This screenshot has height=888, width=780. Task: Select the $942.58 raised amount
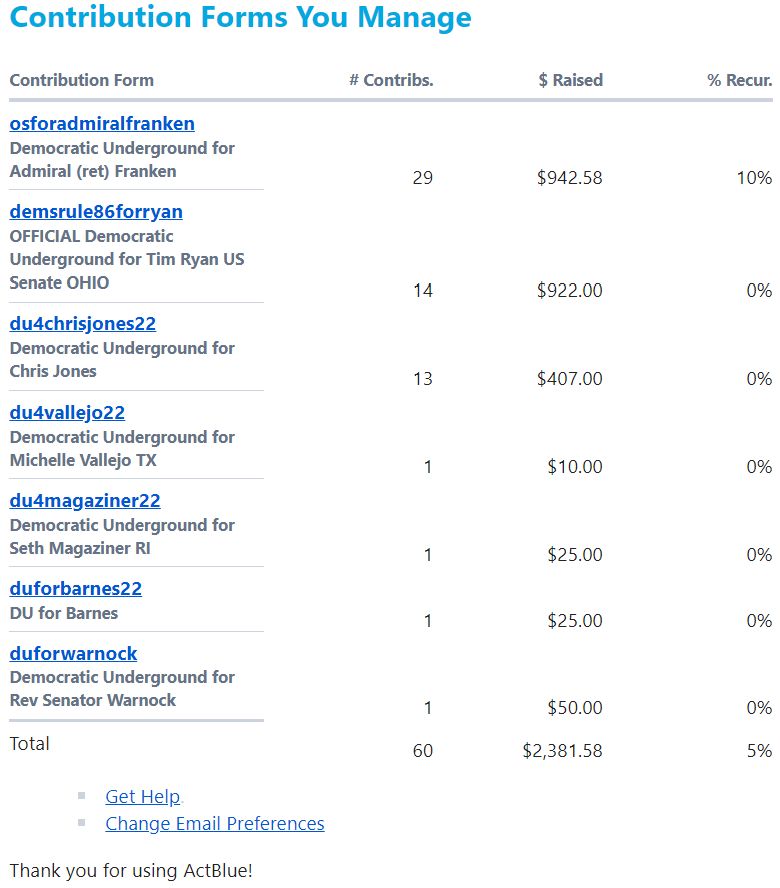pos(570,178)
